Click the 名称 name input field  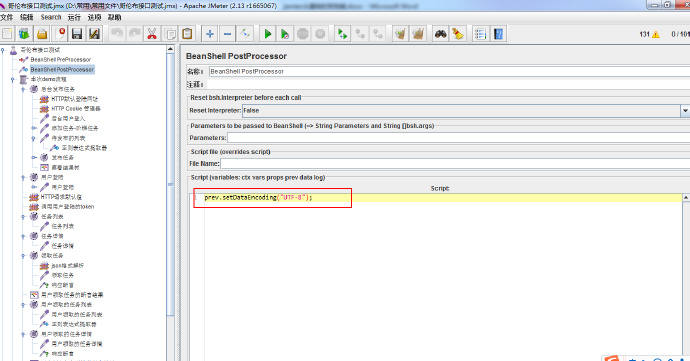point(449,71)
